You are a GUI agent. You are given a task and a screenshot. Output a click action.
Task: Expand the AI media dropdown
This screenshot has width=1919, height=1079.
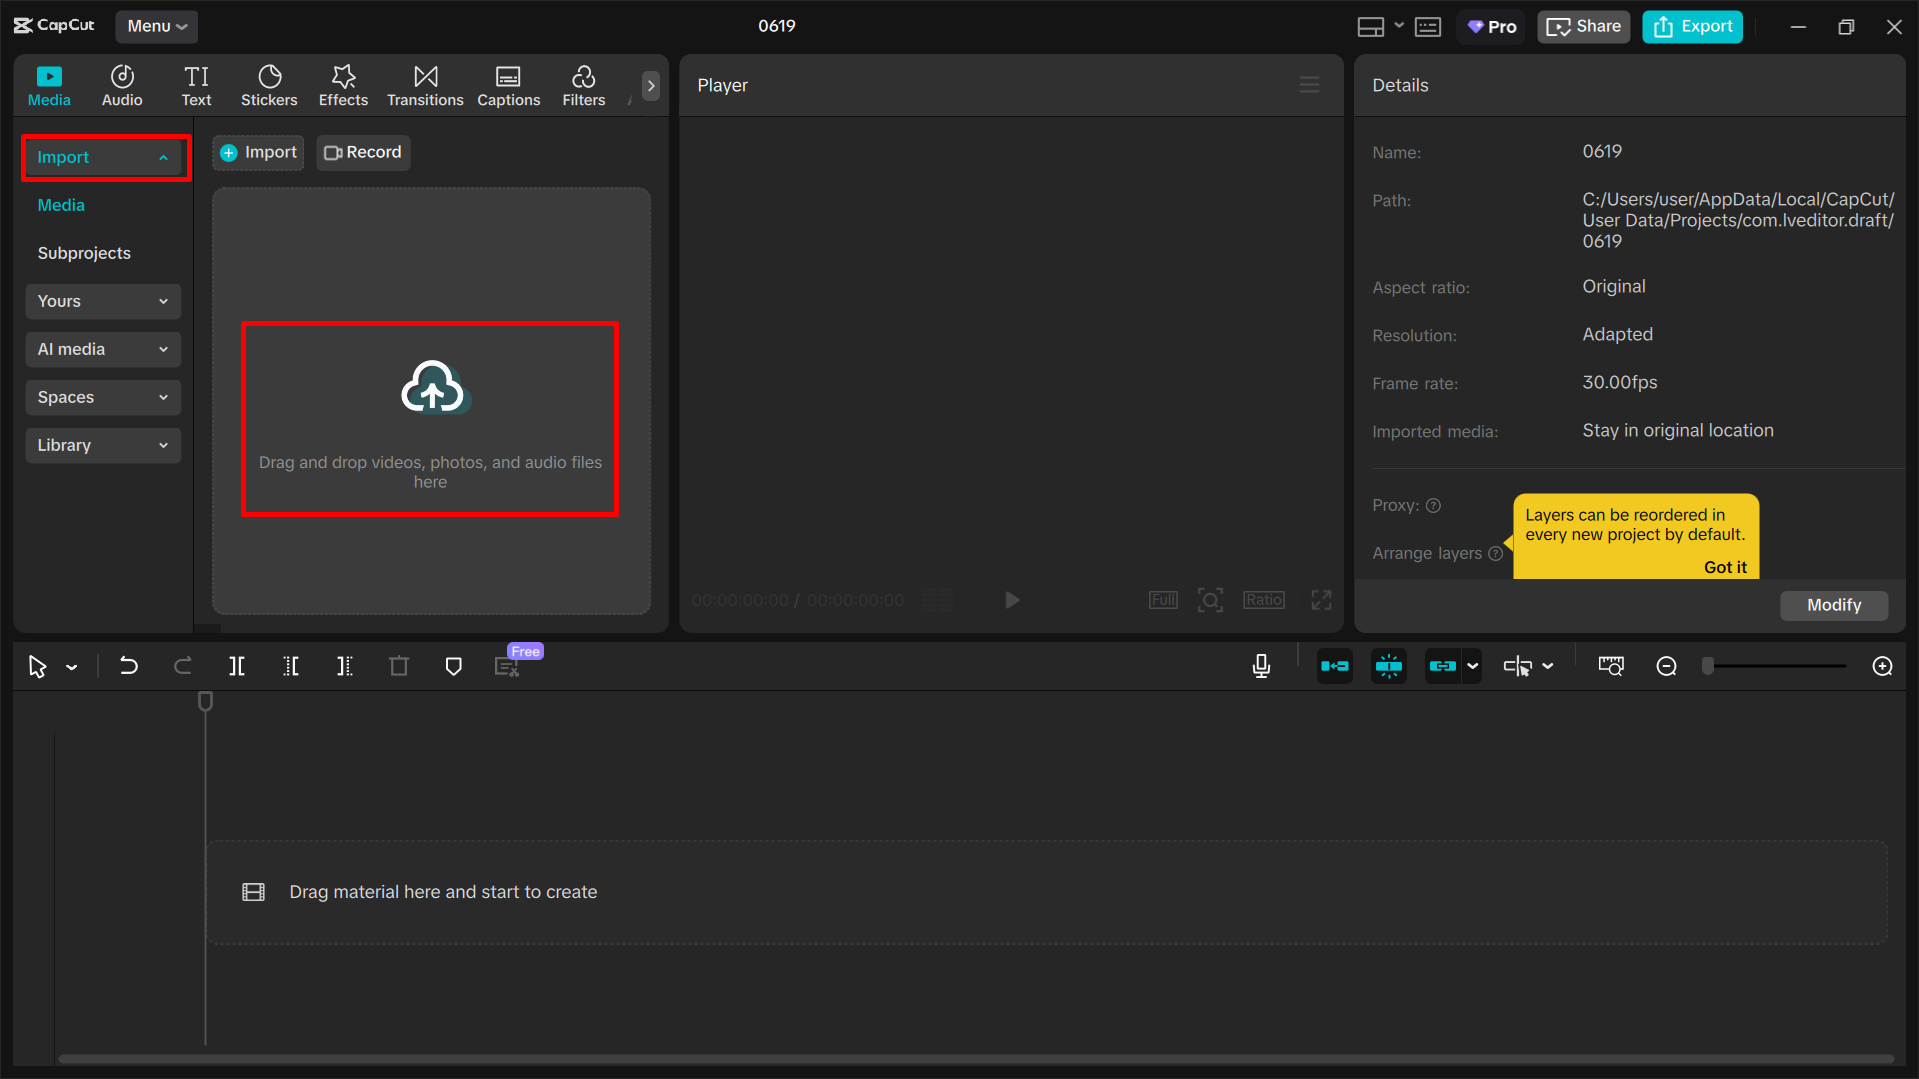coord(163,349)
